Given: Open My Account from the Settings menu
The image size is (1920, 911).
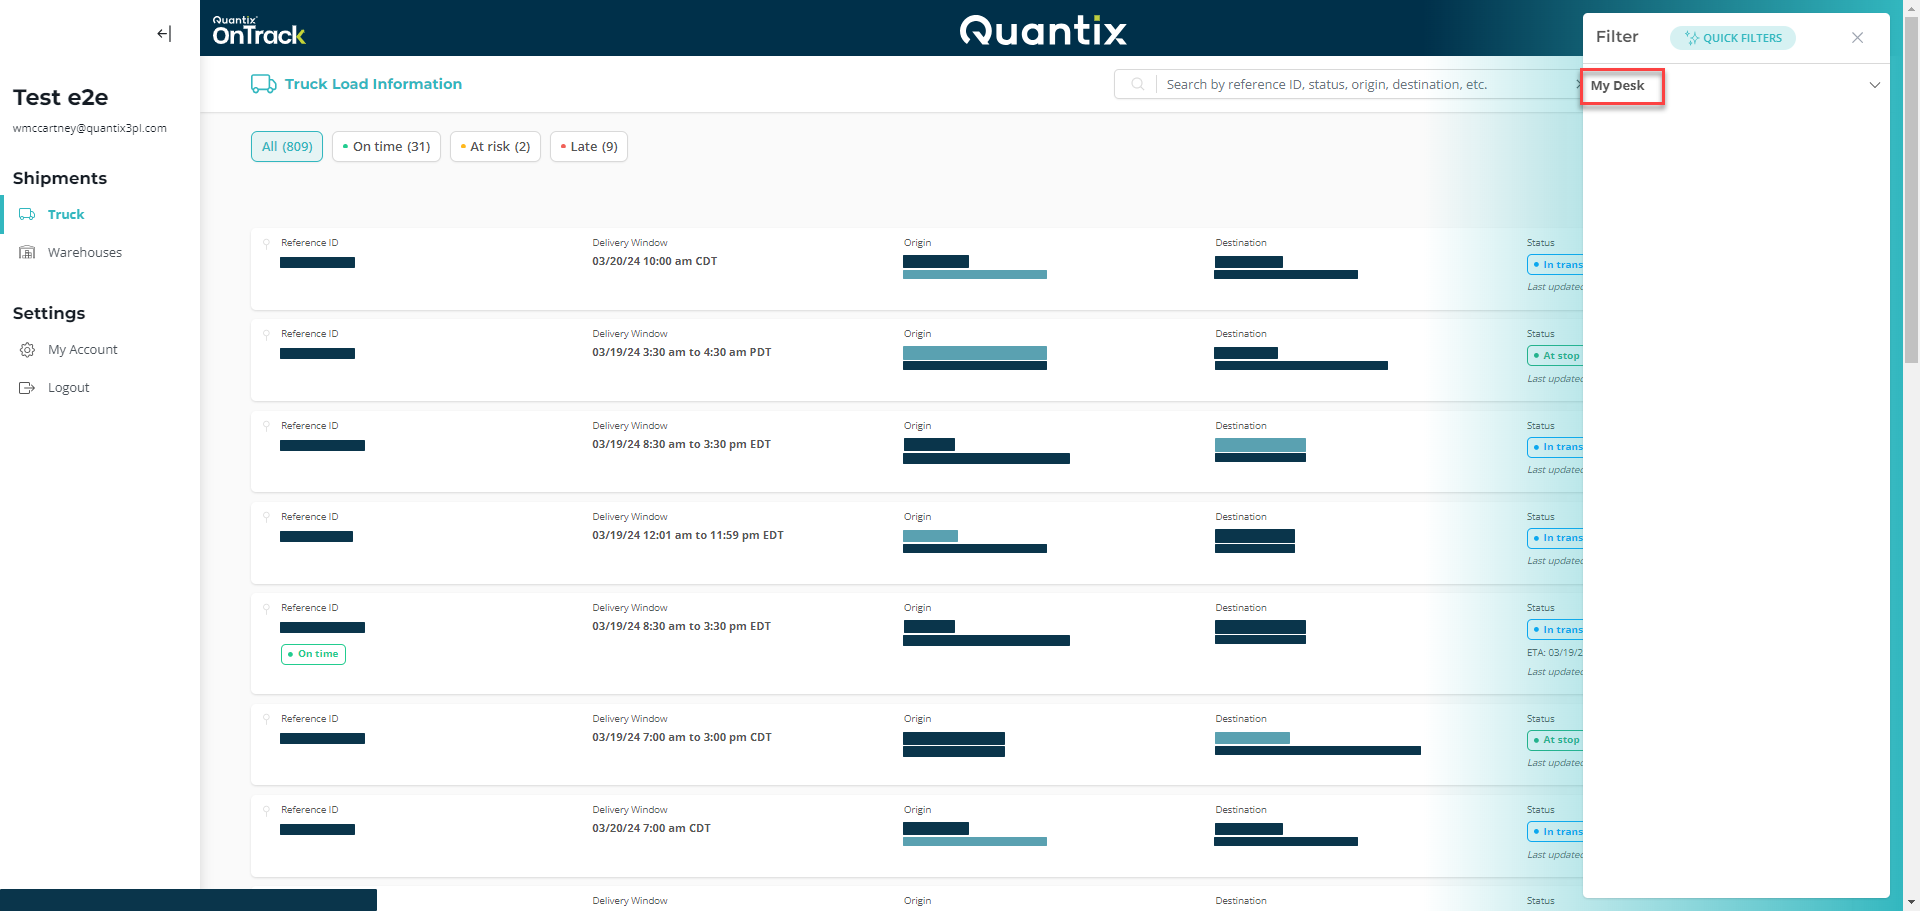Looking at the screenshot, I should pyautogui.click(x=83, y=349).
